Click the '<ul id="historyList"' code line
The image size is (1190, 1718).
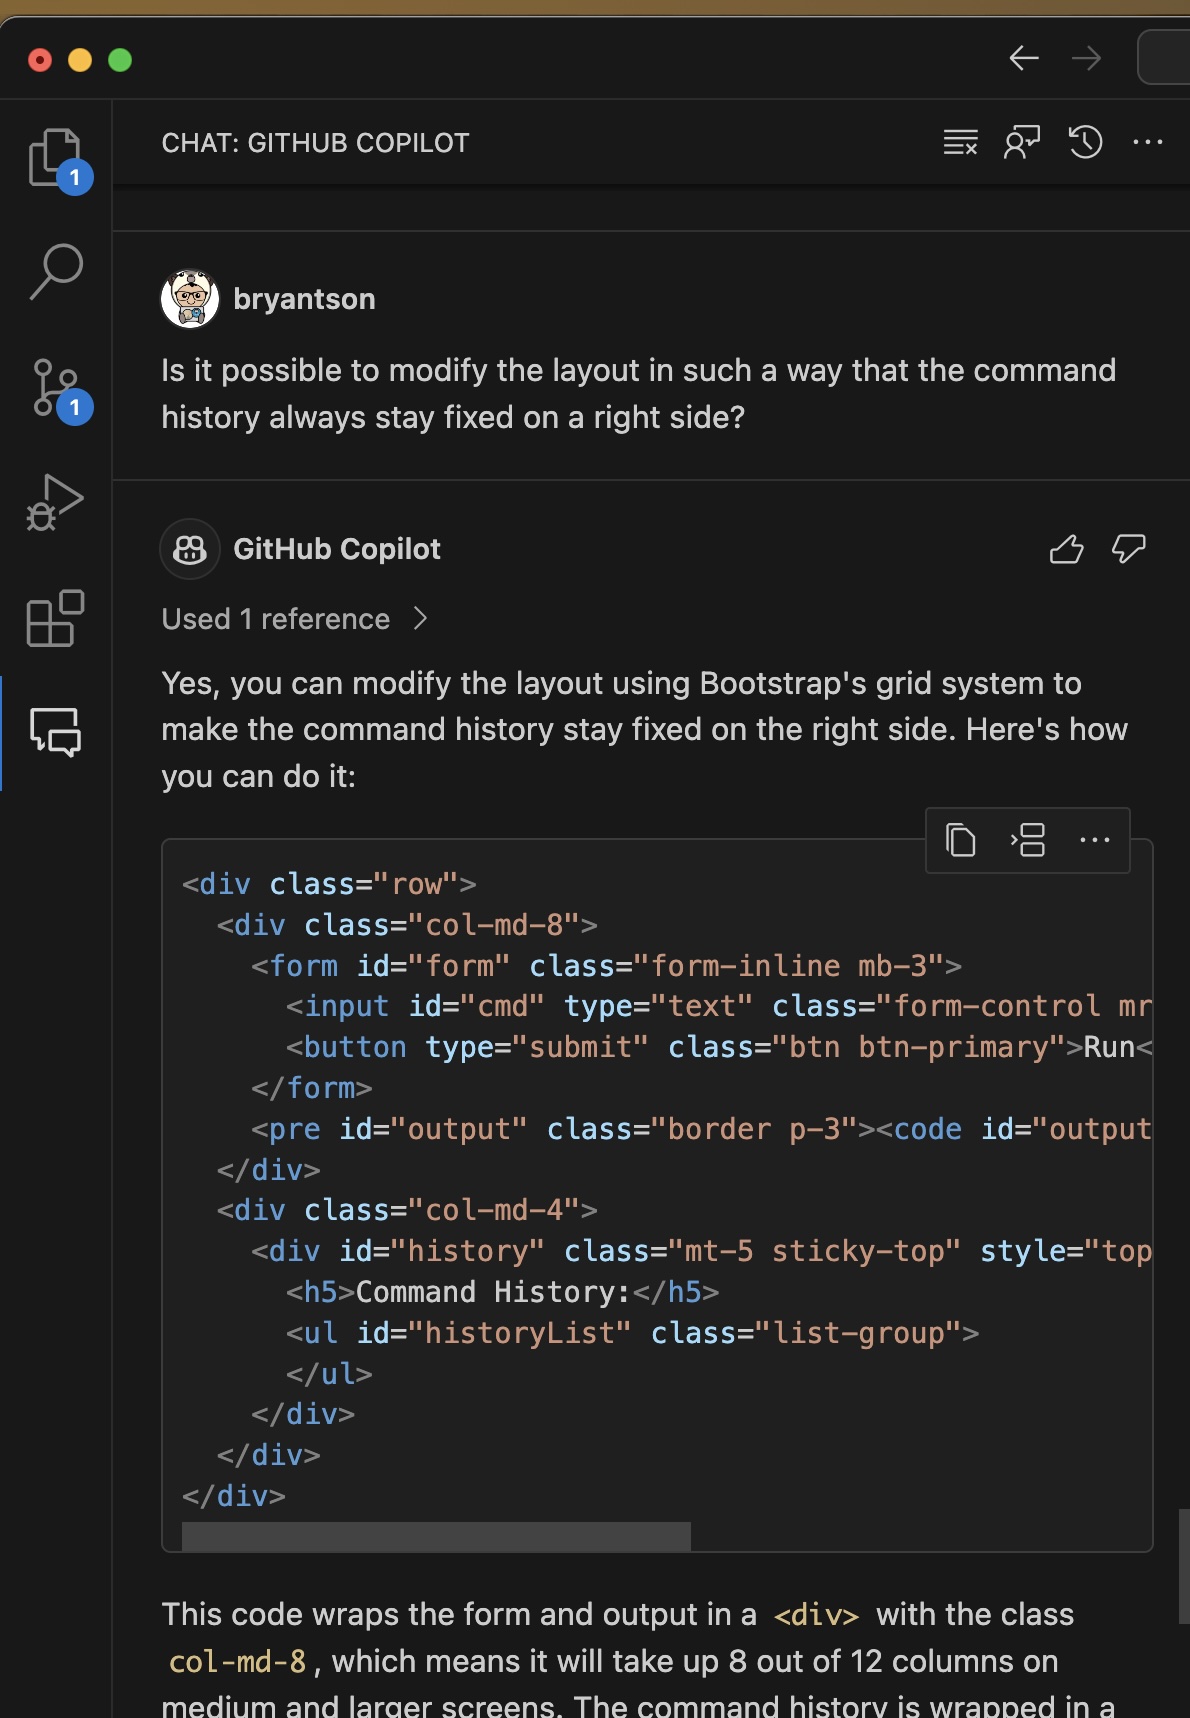click(632, 1333)
